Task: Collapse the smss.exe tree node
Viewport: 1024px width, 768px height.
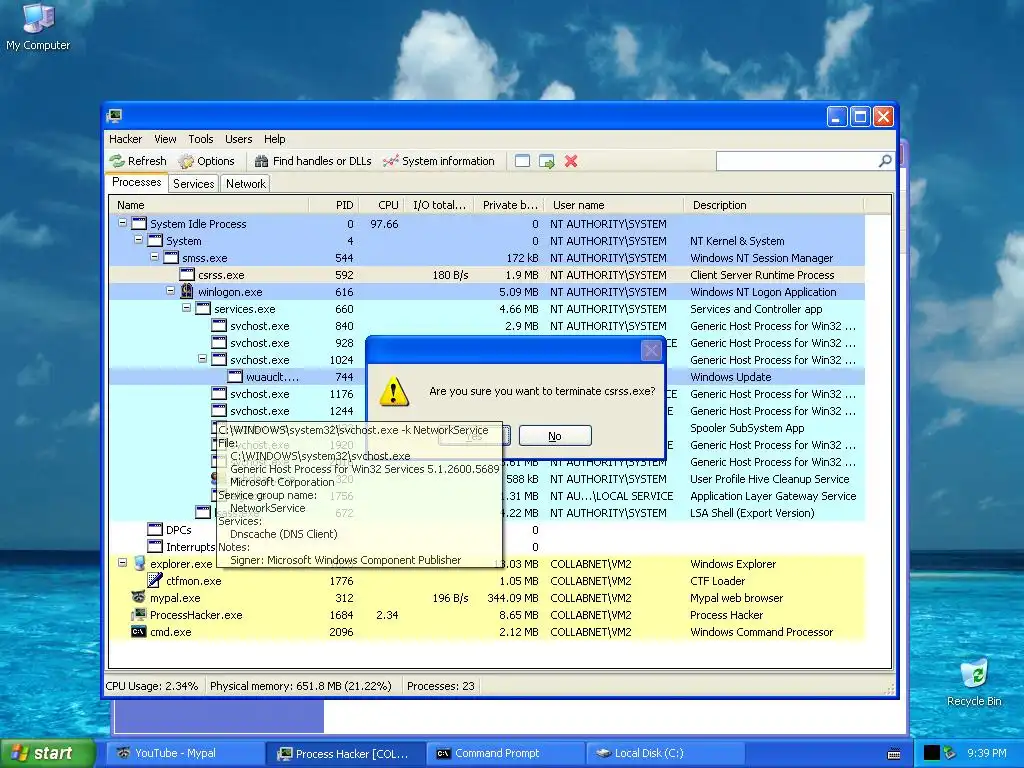Action: click(x=154, y=257)
